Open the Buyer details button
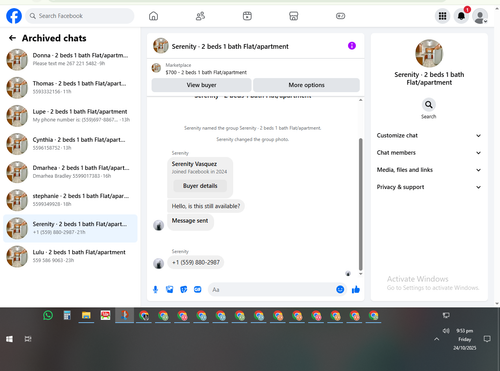Viewport: 500px width, 371px height. coord(200,186)
